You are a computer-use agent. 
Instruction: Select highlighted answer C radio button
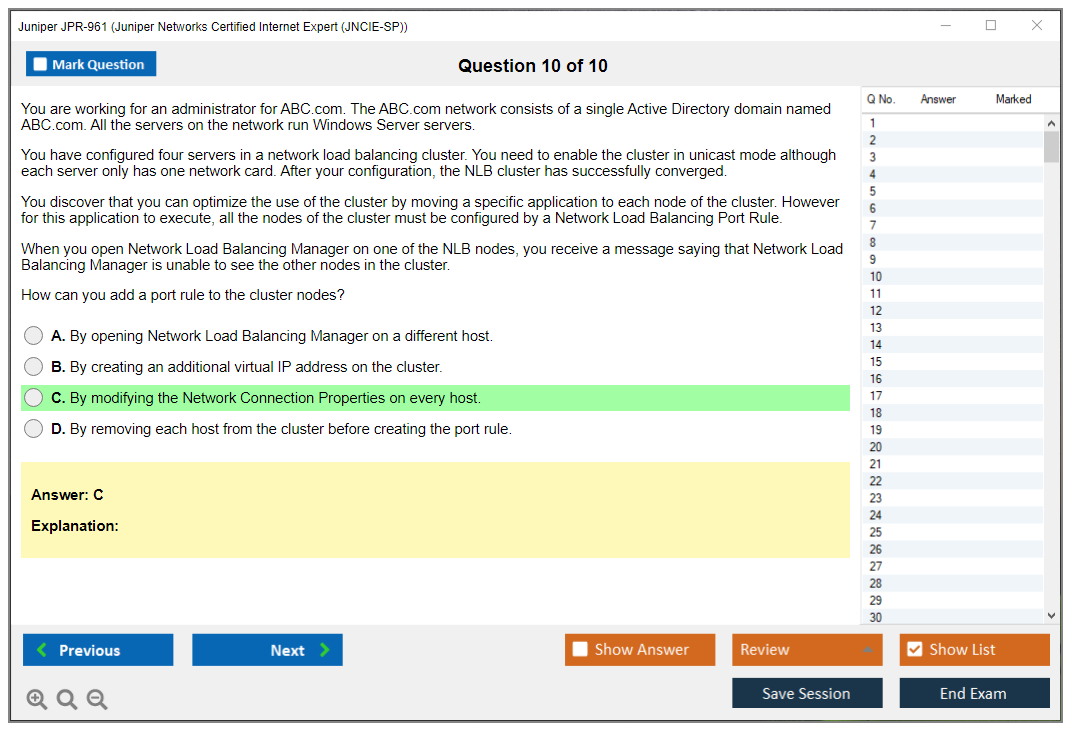coord(34,398)
